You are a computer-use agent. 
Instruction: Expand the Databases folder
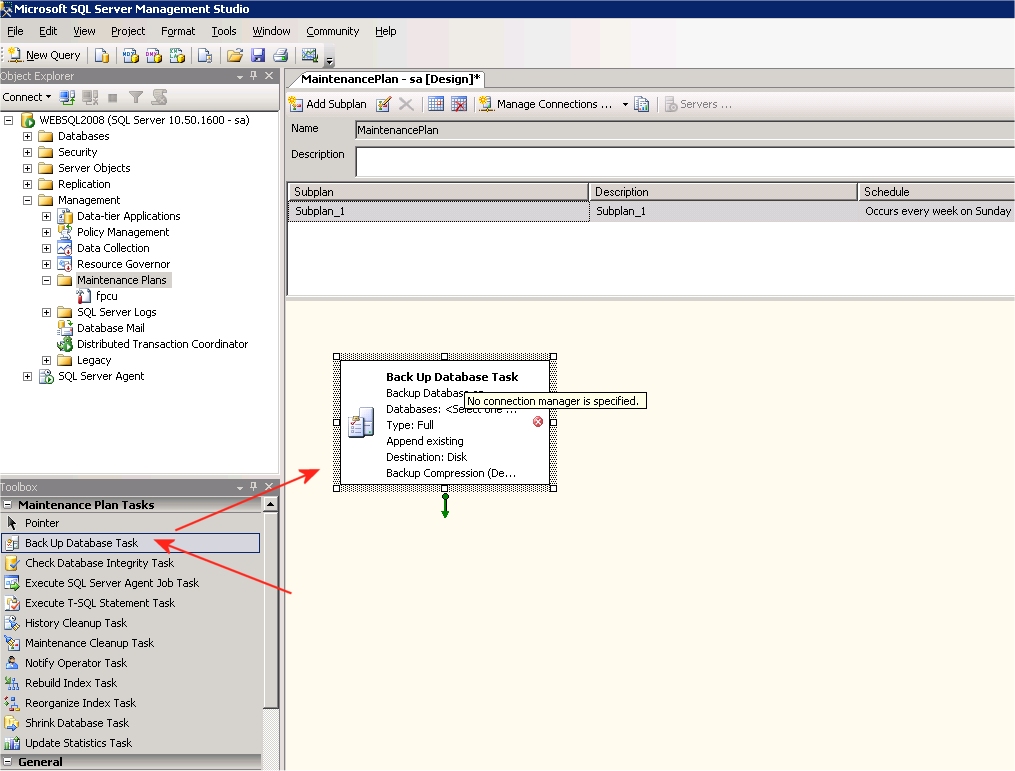[27, 137]
